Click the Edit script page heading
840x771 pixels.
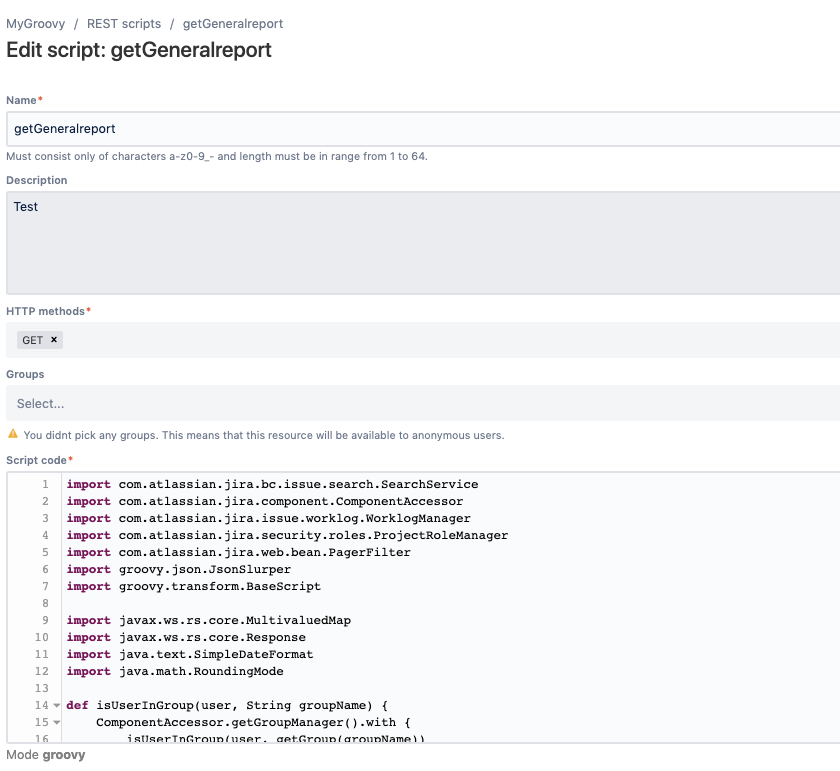click(x=139, y=50)
